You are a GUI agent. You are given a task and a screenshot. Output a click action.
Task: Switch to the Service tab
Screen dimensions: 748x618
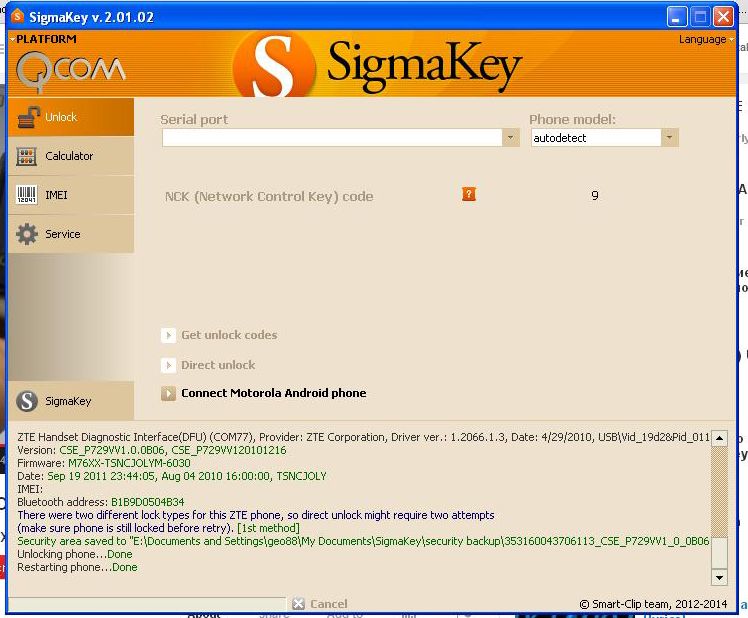(x=63, y=234)
